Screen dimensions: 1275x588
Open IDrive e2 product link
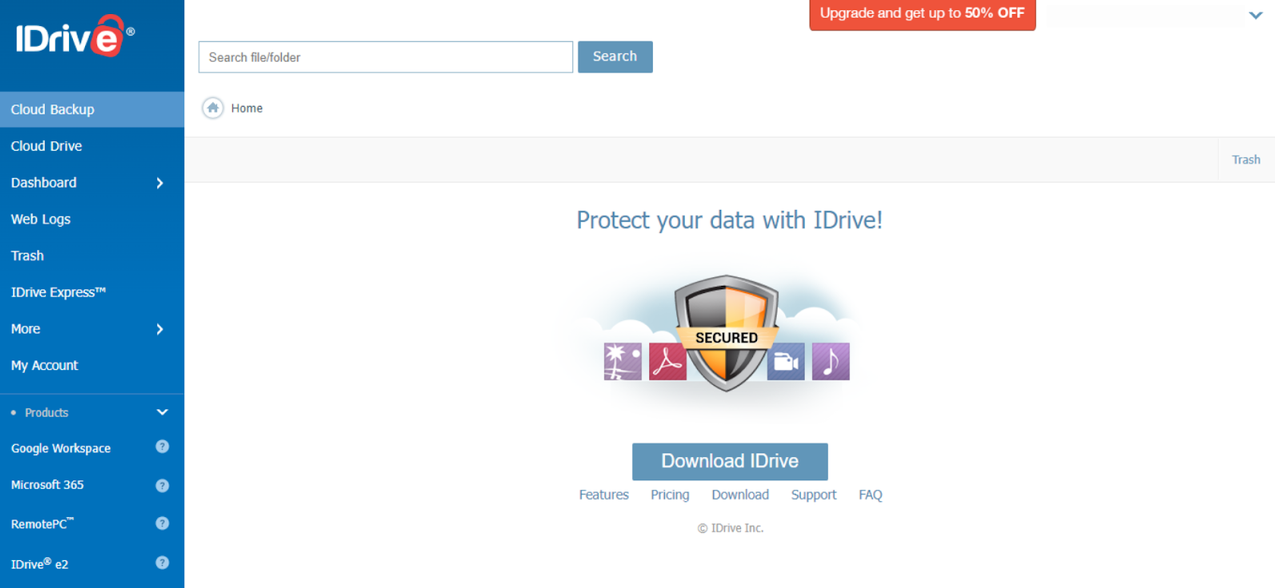(40, 563)
